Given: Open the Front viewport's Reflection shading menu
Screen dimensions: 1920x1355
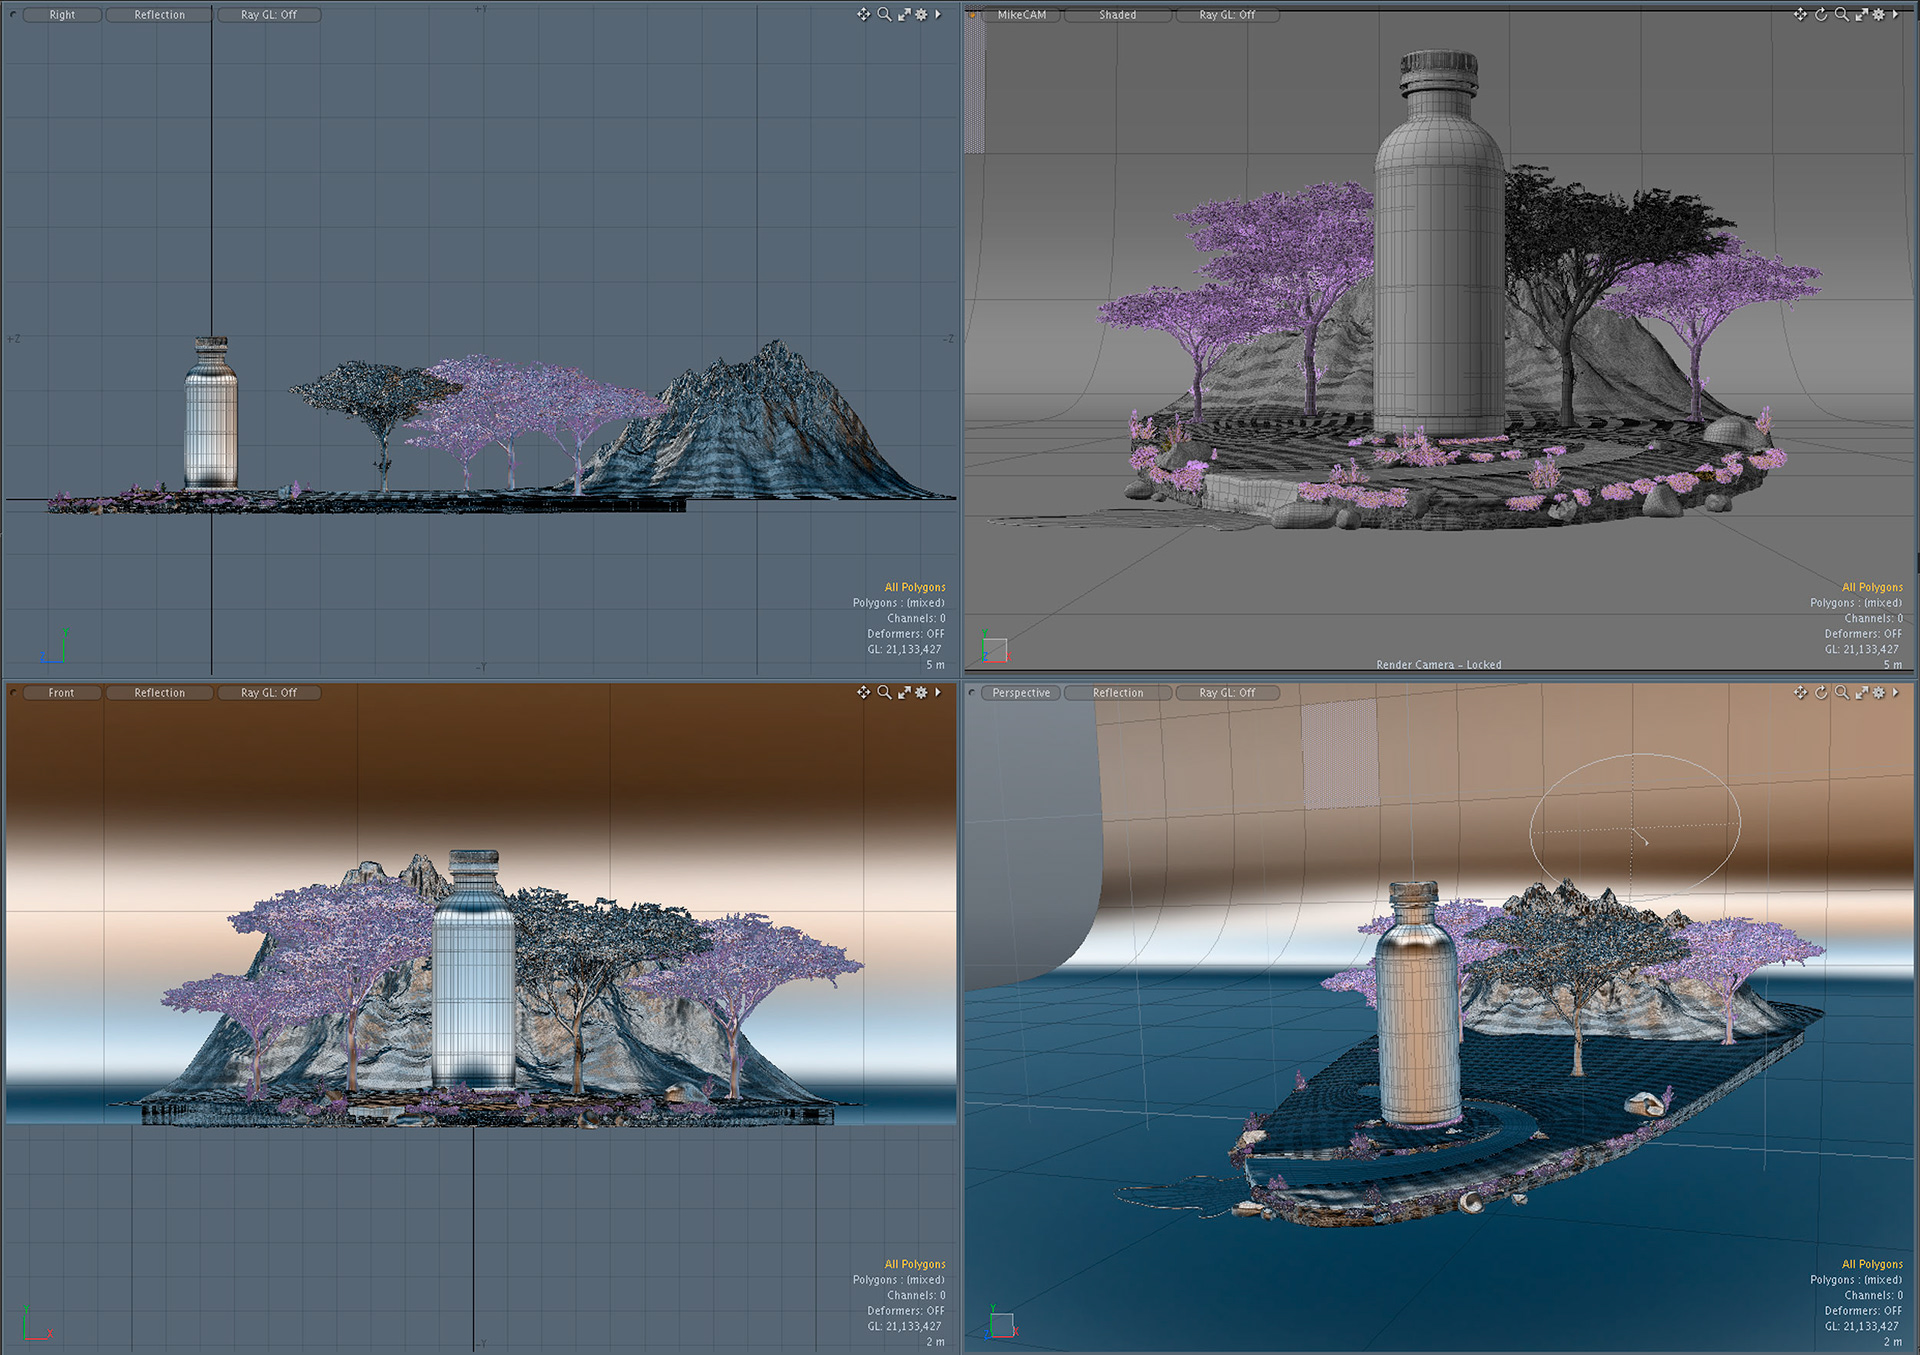Looking at the screenshot, I should point(159,693).
